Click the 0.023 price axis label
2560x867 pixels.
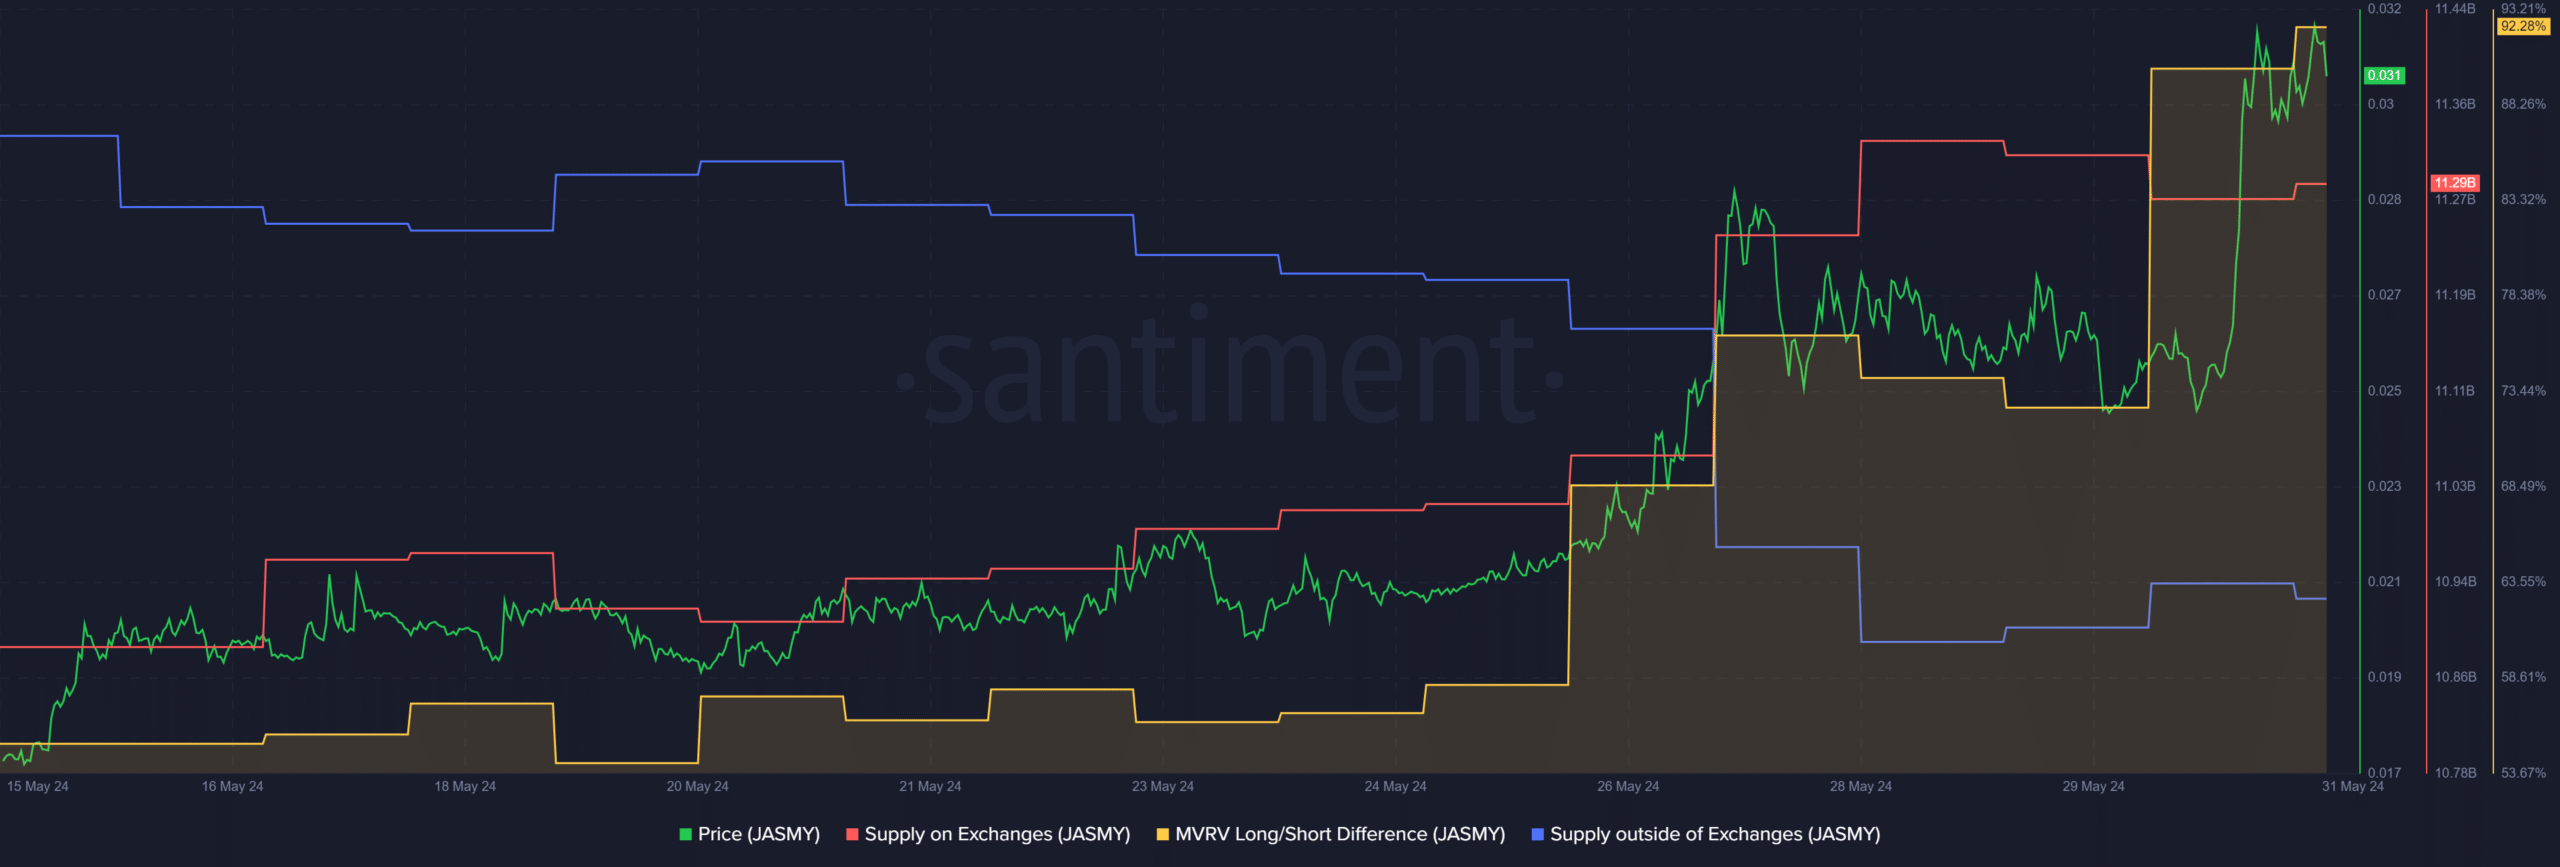click(2384, 486)
